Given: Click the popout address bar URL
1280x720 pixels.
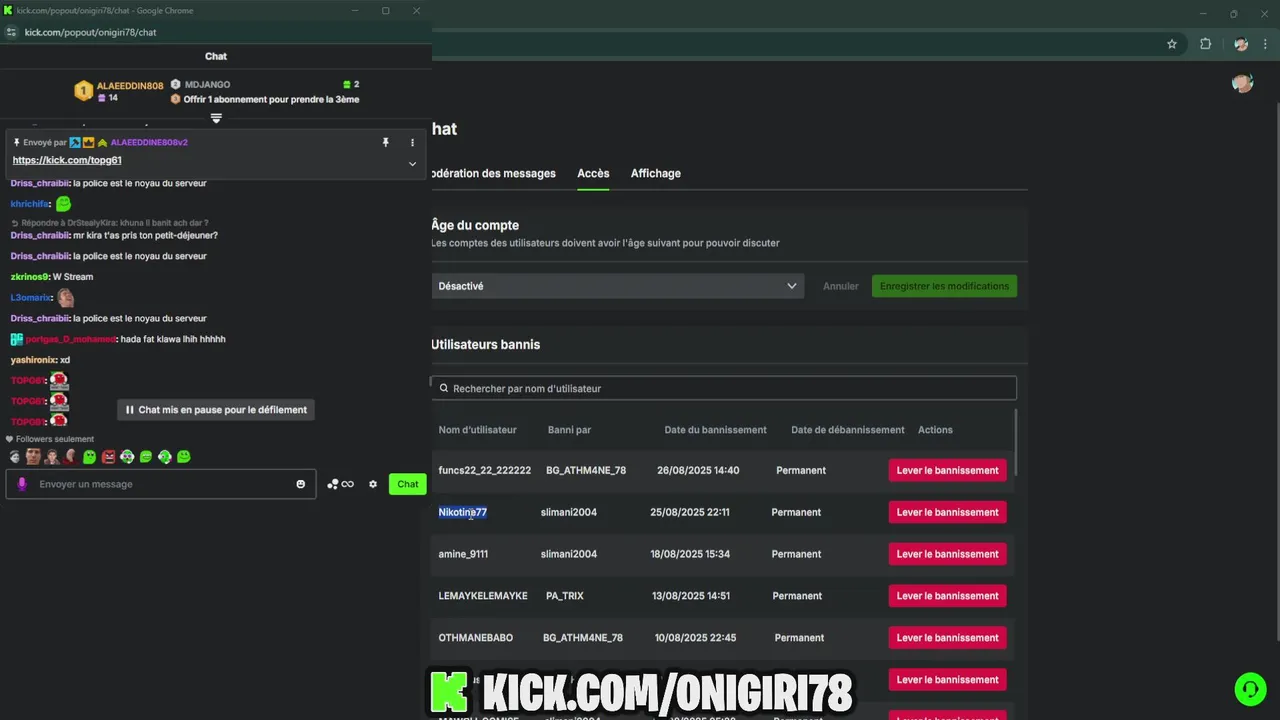Looking at the screenshot, I should coord(90,32).
